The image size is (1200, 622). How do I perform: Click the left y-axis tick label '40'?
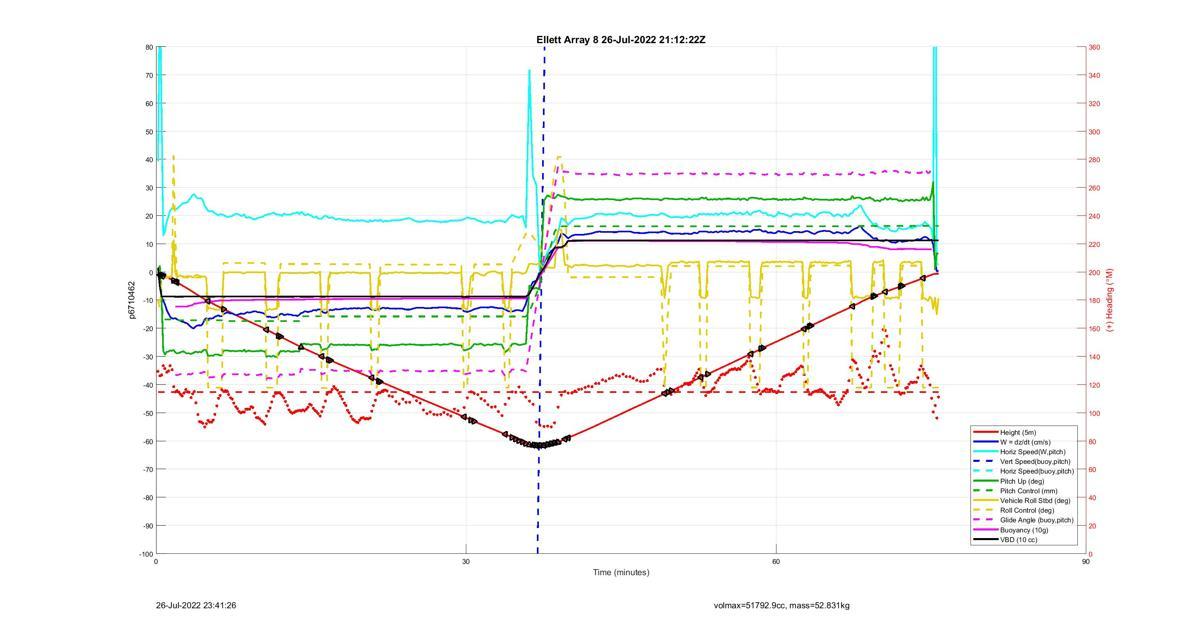point(149,160)
